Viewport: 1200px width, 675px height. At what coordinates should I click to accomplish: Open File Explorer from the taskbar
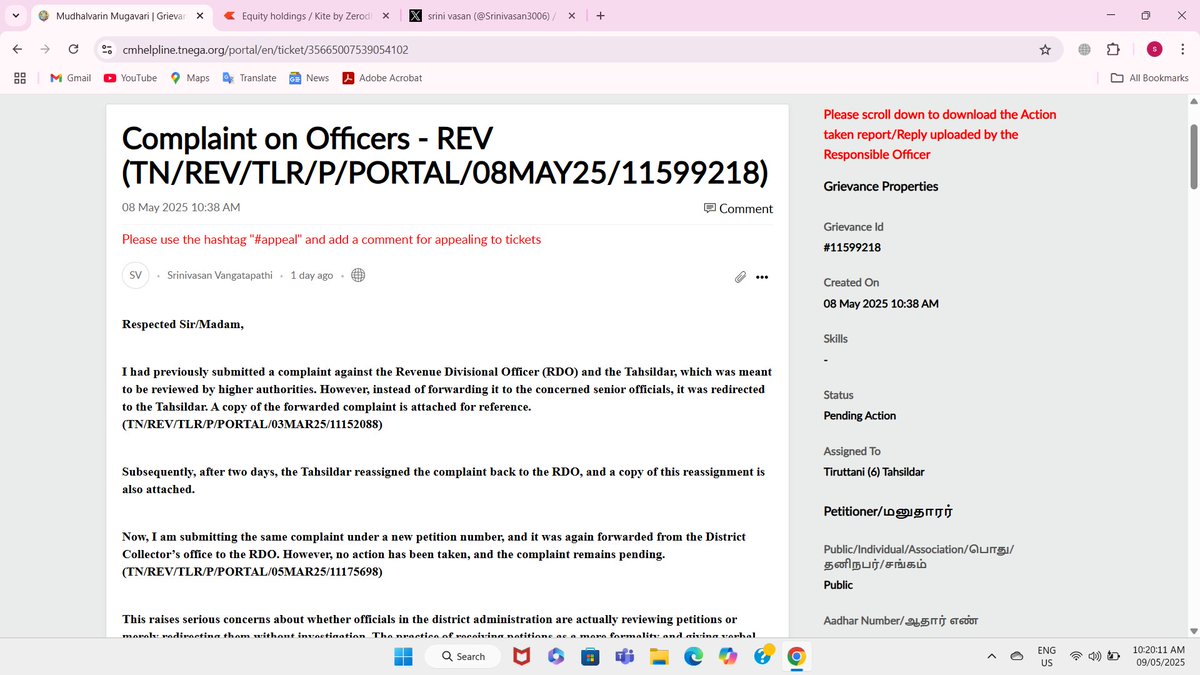[x=659, y=656]
